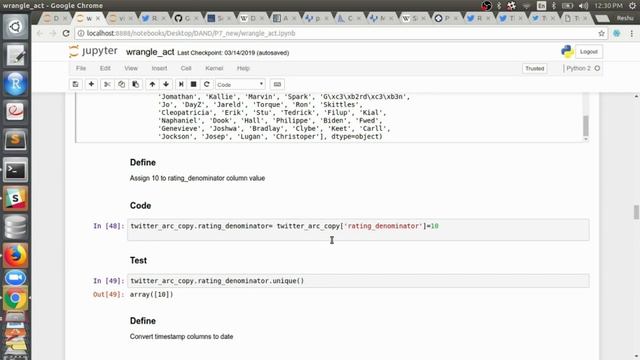This screenshot has width=640, height=360.
Task: Click 'Assign 10 to rating_denominator column value' text
Action: 197,178
